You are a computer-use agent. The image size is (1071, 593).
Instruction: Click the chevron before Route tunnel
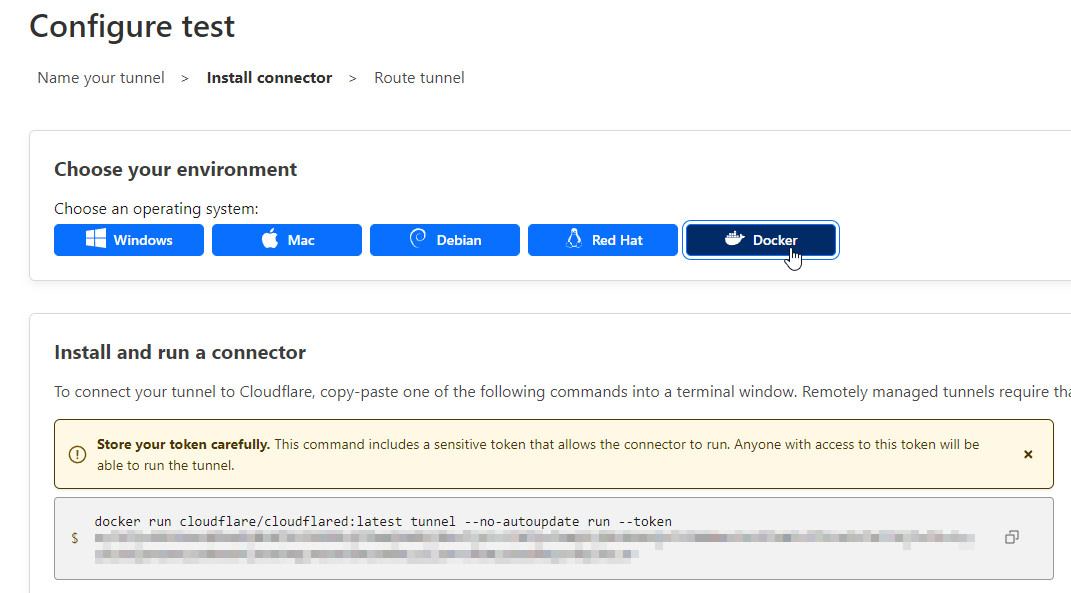(x=353, y=78)
